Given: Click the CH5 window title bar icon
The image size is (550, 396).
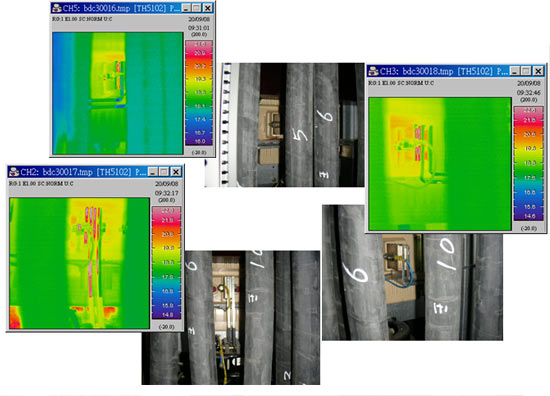Looking at the screenshot, I should pyautogui.click(x=56, y=8).
